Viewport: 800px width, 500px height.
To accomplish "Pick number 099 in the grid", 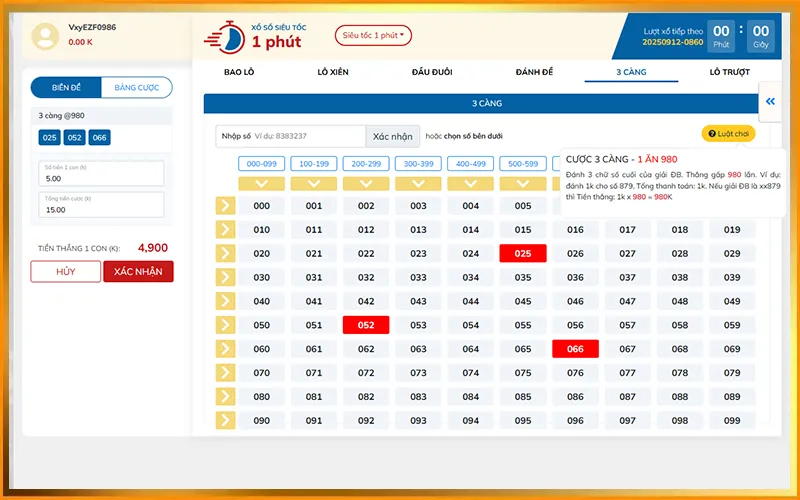I will point(732,420).
